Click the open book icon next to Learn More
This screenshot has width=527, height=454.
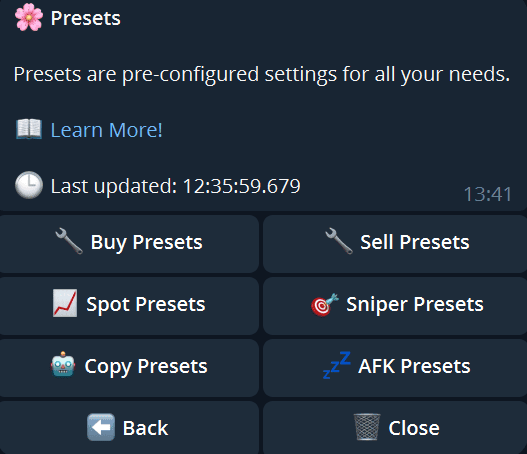29,129
